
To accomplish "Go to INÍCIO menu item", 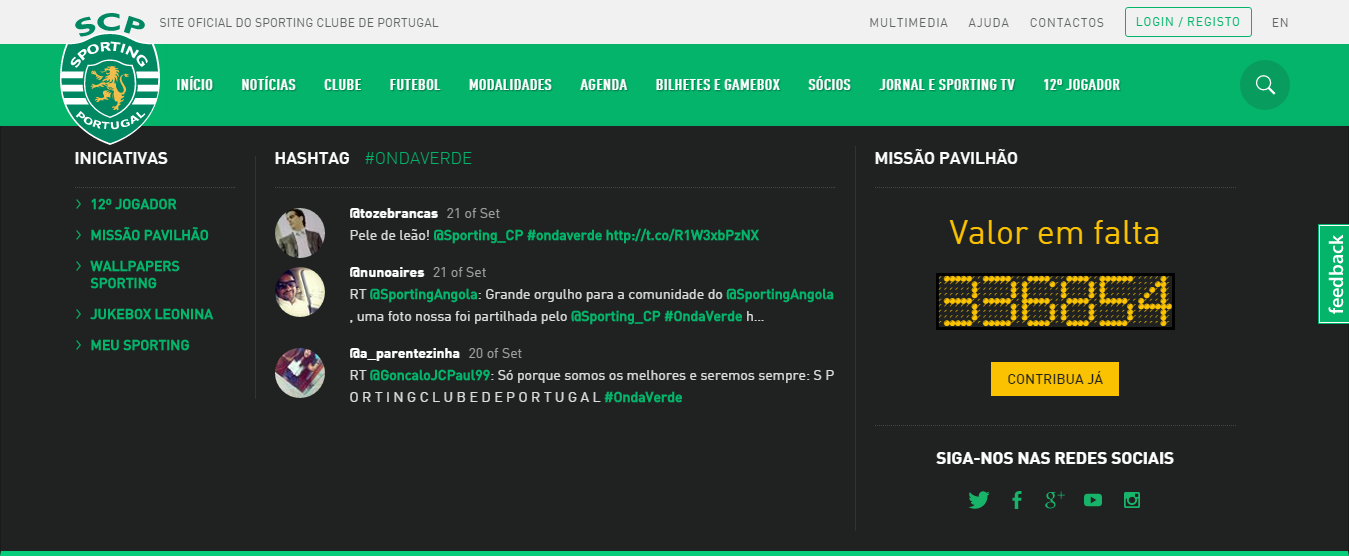I will tap(195, 85).
